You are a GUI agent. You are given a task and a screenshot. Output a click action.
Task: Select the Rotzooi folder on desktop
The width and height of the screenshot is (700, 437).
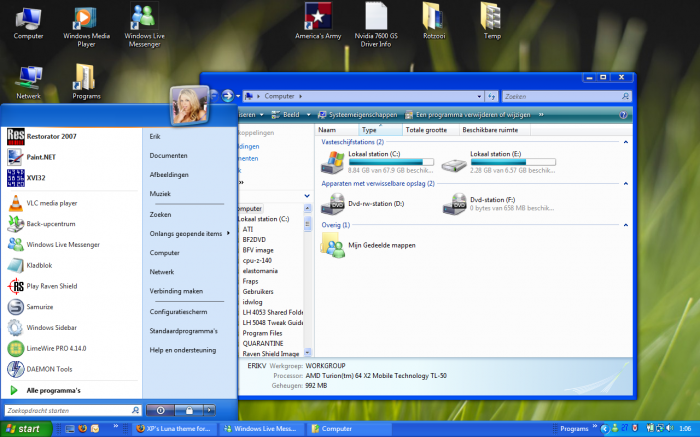(434, 21)
